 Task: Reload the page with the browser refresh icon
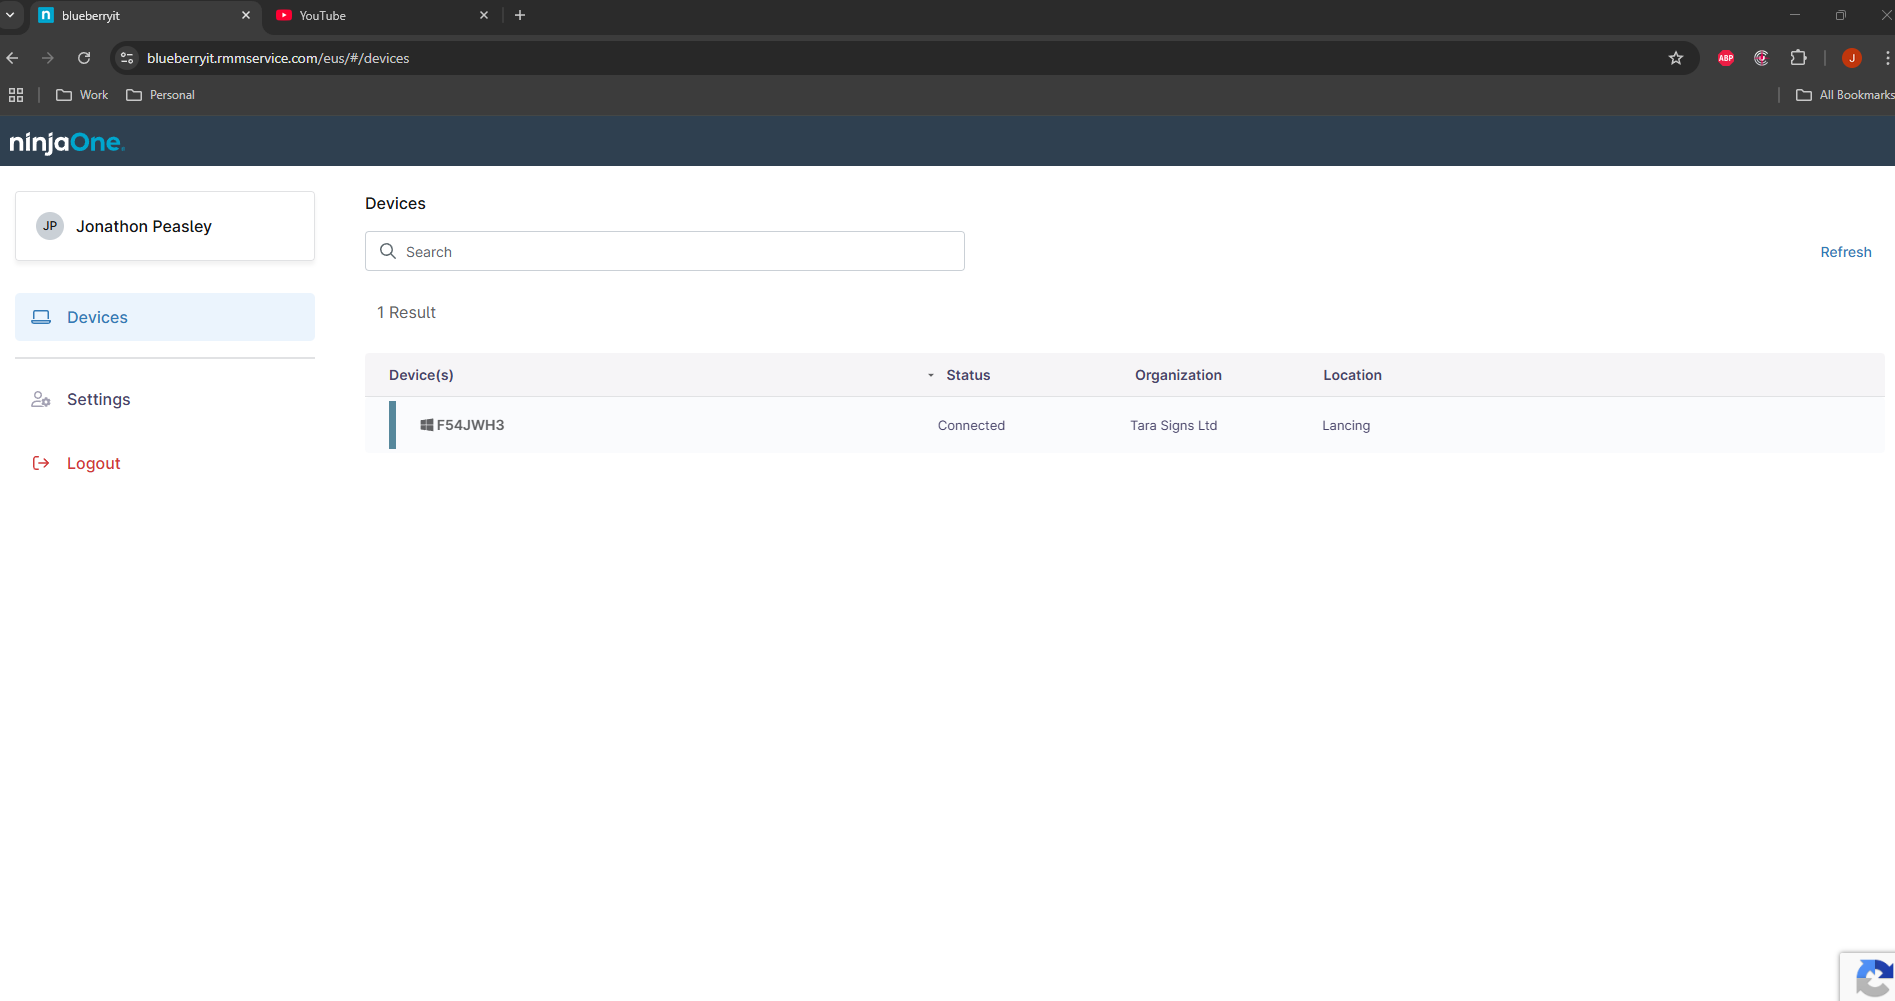click(x=84, y=58)
